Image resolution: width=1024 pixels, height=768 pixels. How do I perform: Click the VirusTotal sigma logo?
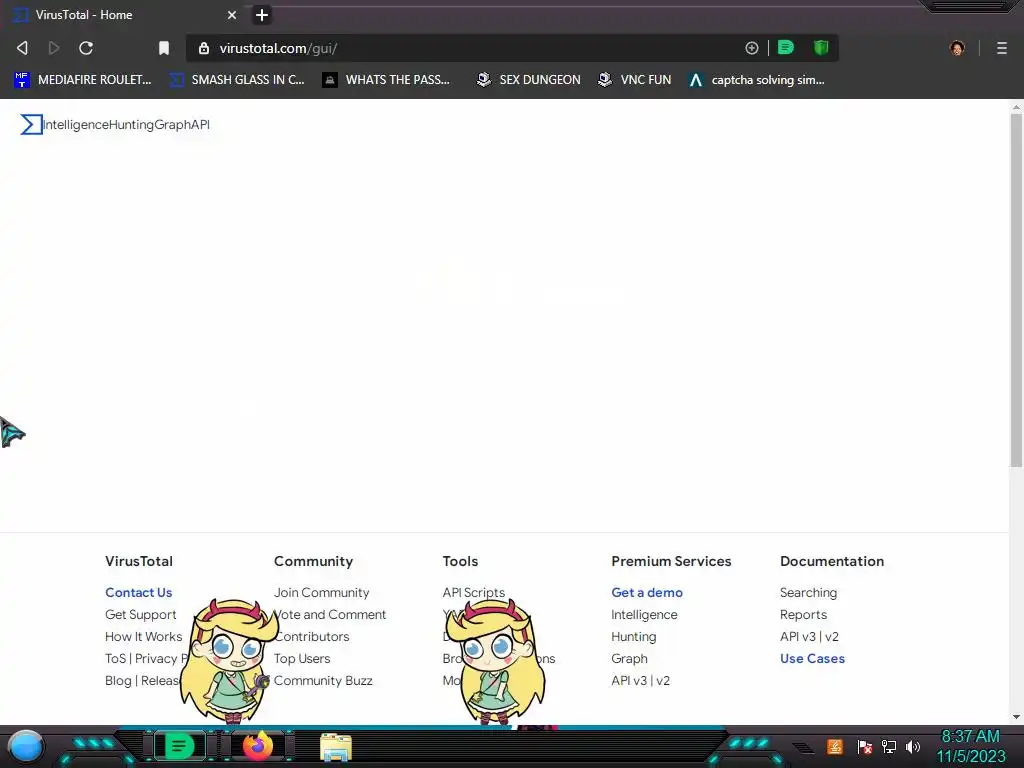point(31,124)
